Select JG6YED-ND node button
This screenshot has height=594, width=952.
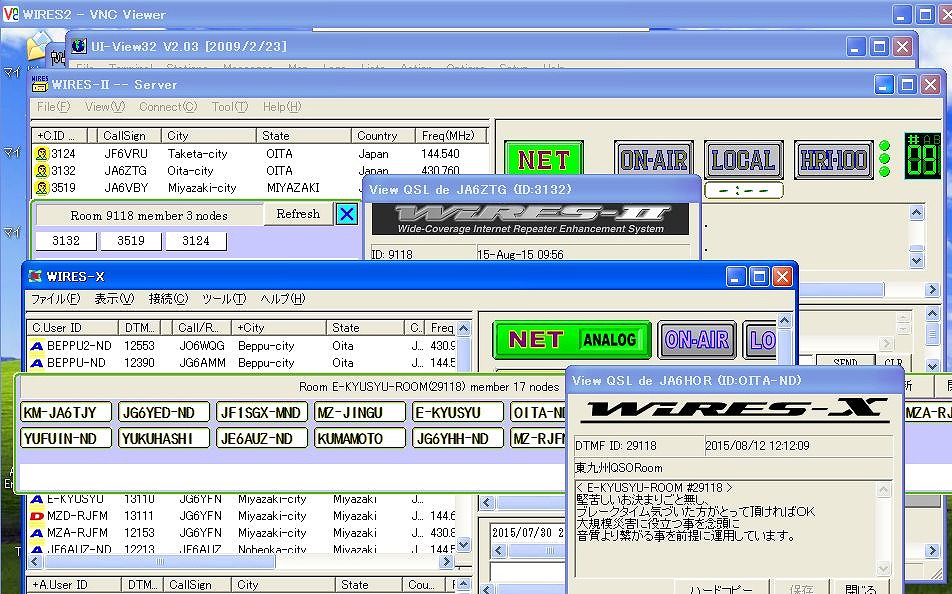(x=164, y=412)
